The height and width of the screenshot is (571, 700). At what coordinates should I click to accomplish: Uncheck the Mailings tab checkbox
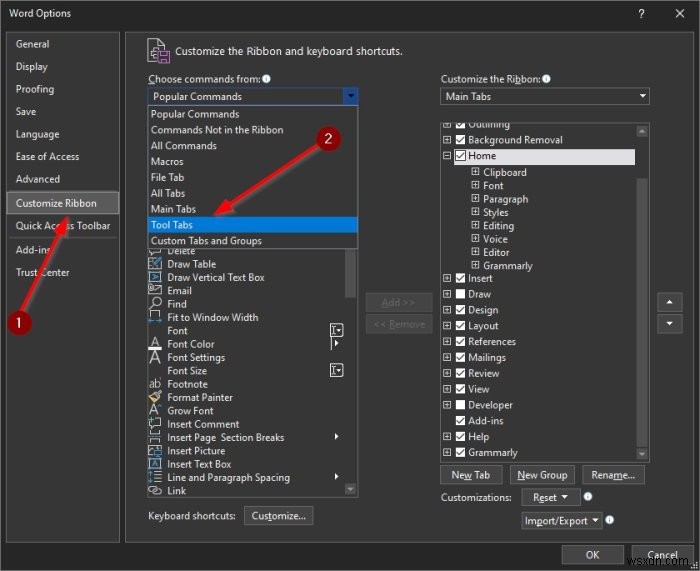460,357
